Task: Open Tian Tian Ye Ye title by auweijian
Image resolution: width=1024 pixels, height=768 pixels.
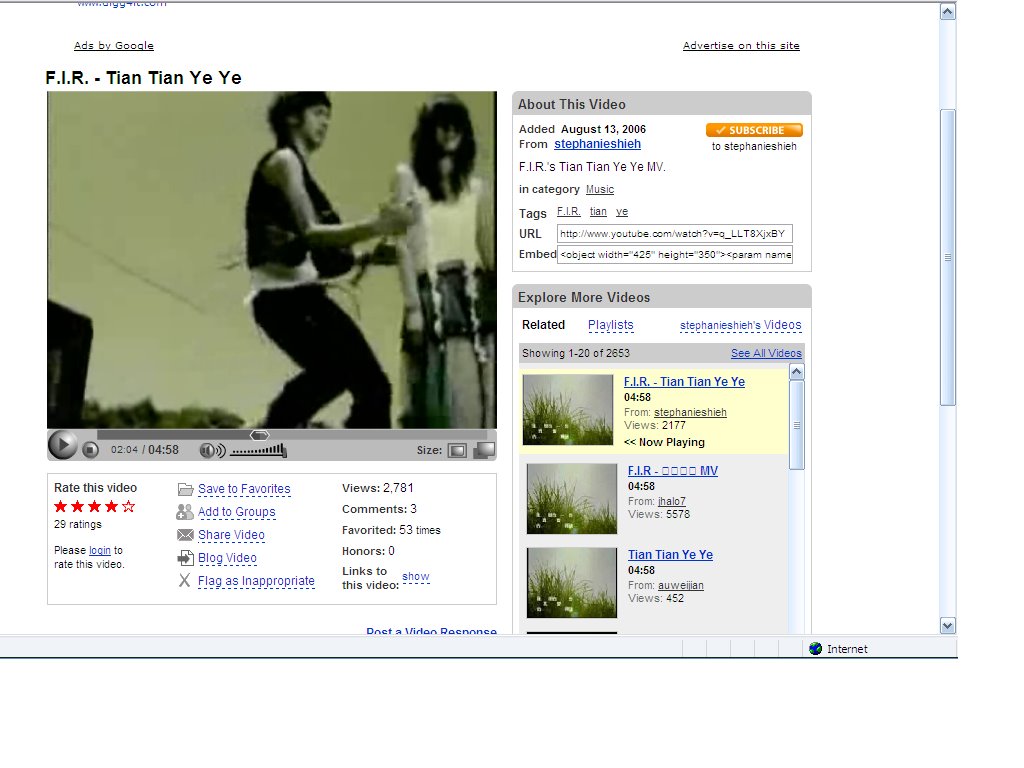Action: pos(671,554)
